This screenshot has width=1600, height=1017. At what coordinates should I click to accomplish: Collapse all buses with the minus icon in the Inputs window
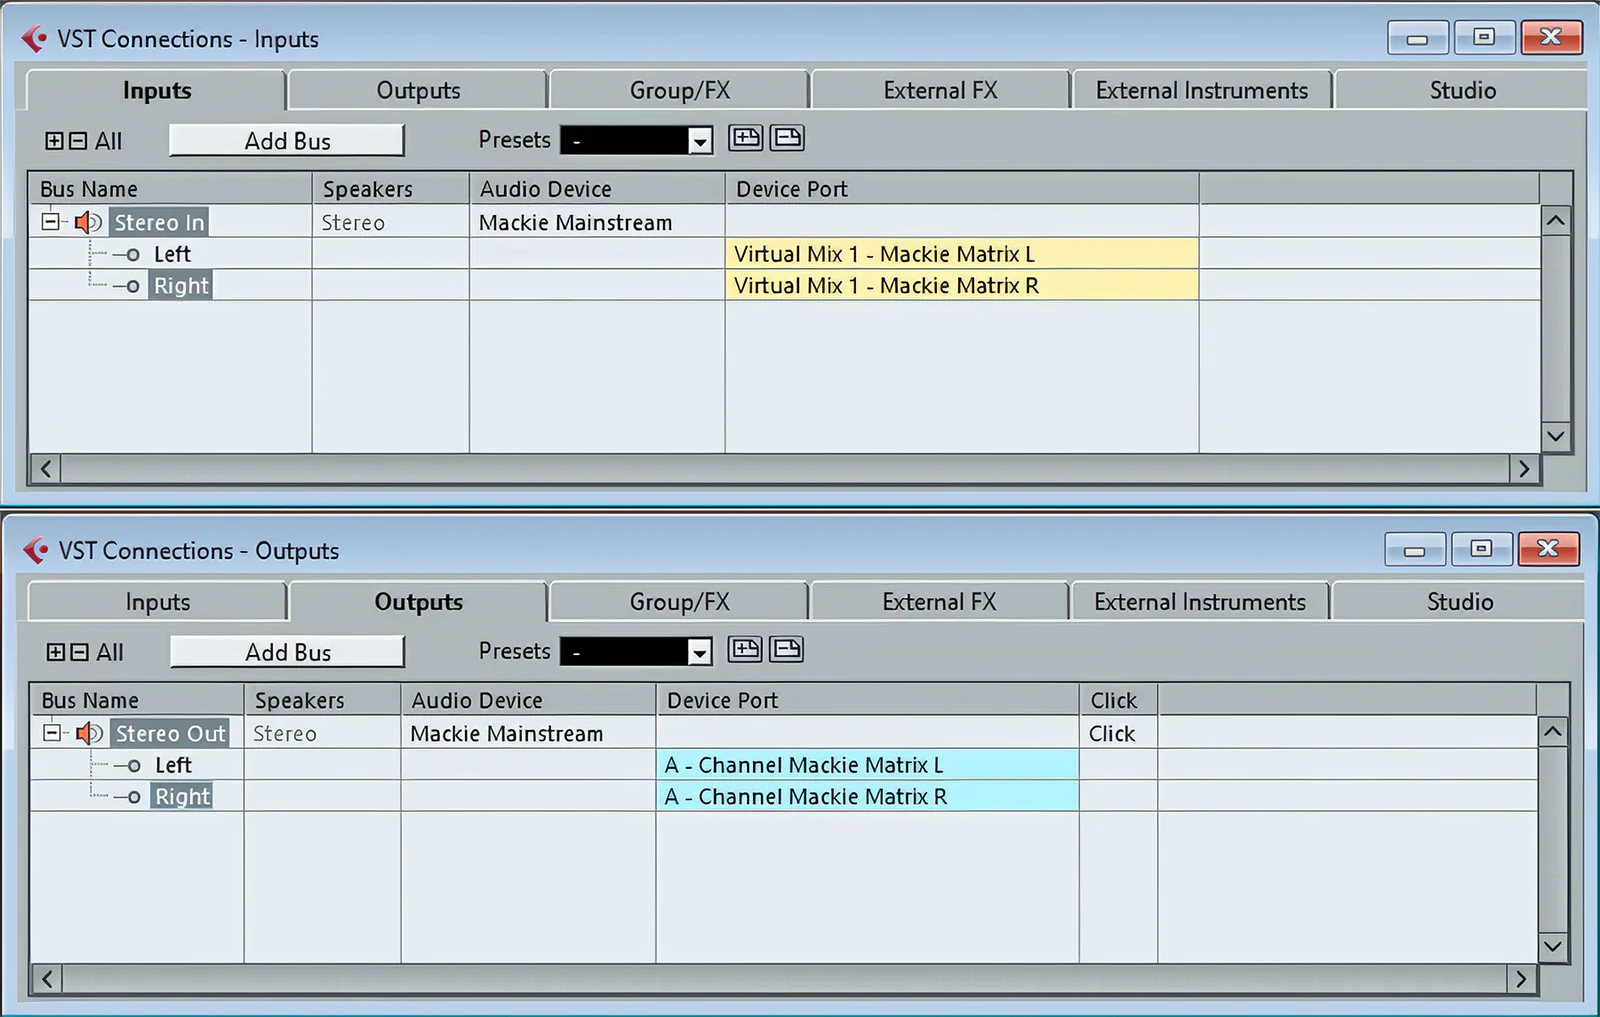tap(78, 141)
